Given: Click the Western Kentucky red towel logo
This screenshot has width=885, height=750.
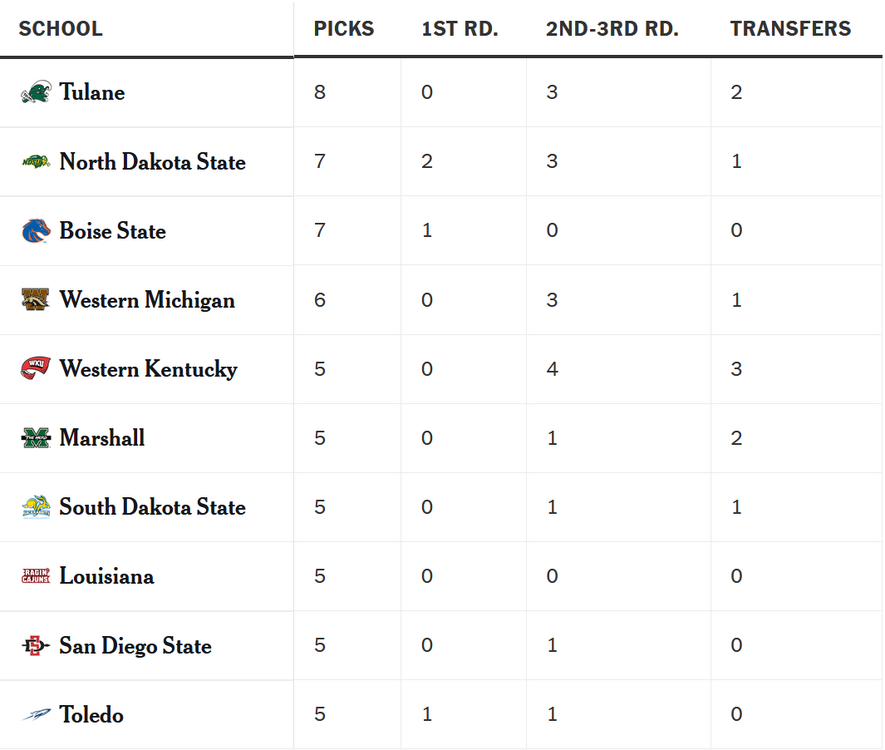Looking at the screenshot, I should click(x=36, y=369).
